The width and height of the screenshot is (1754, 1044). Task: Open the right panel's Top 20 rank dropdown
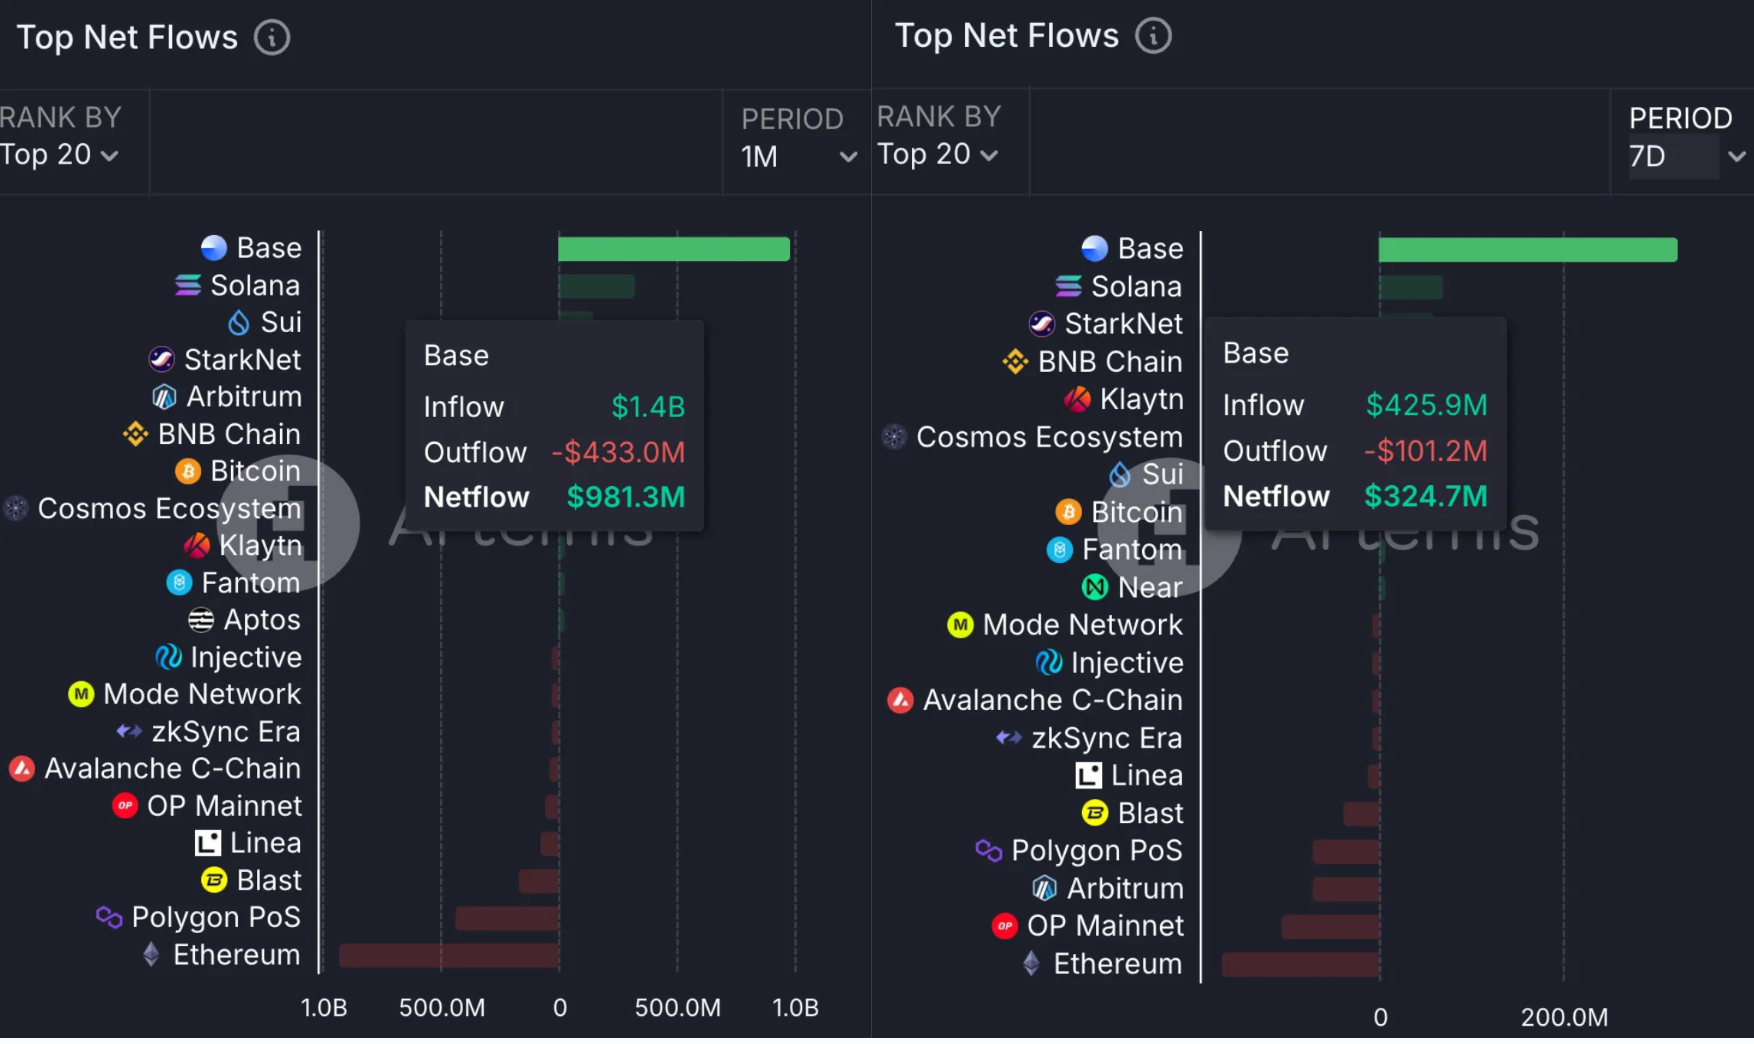[x=938, y=154]
